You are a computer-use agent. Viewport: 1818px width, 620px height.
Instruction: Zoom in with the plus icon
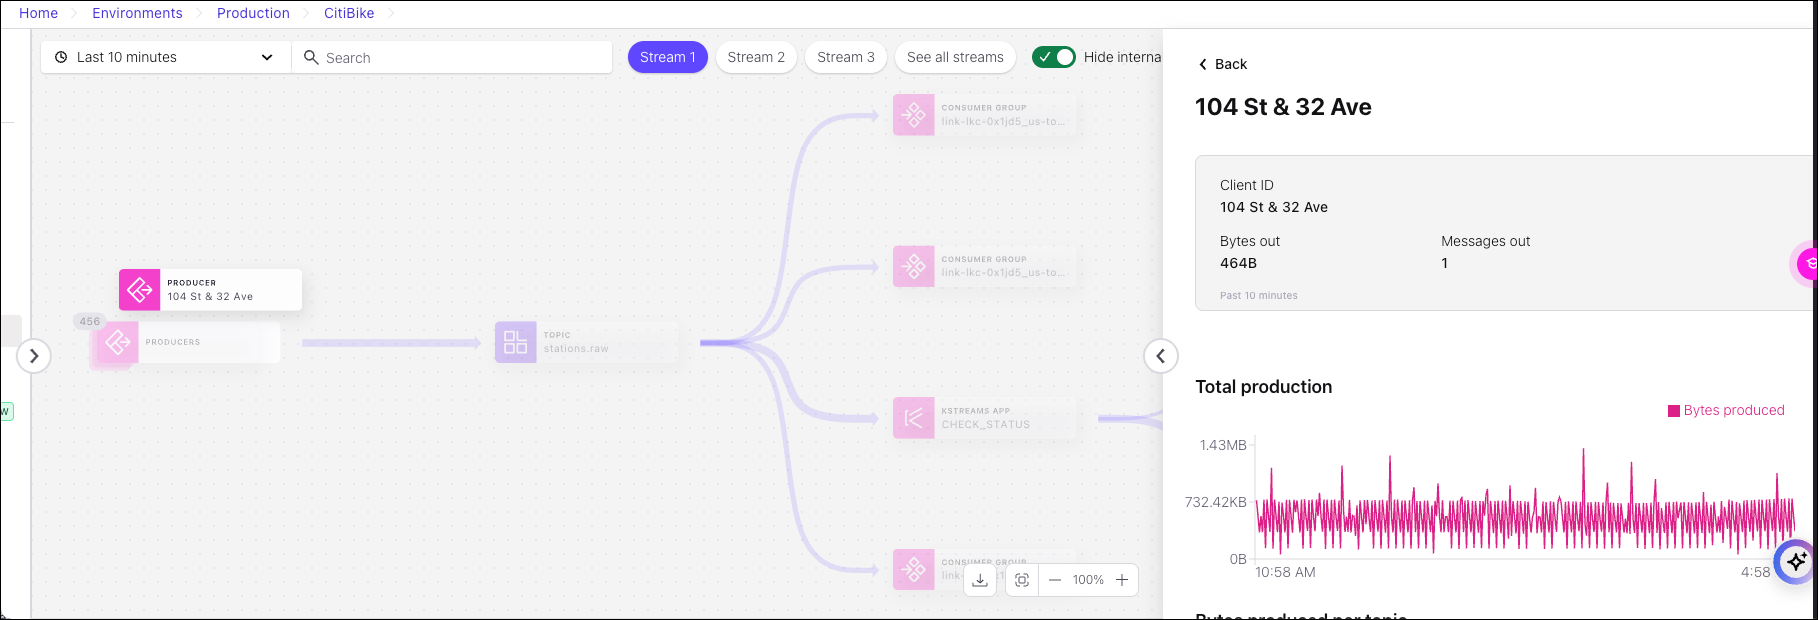[x=1122, y=580]
